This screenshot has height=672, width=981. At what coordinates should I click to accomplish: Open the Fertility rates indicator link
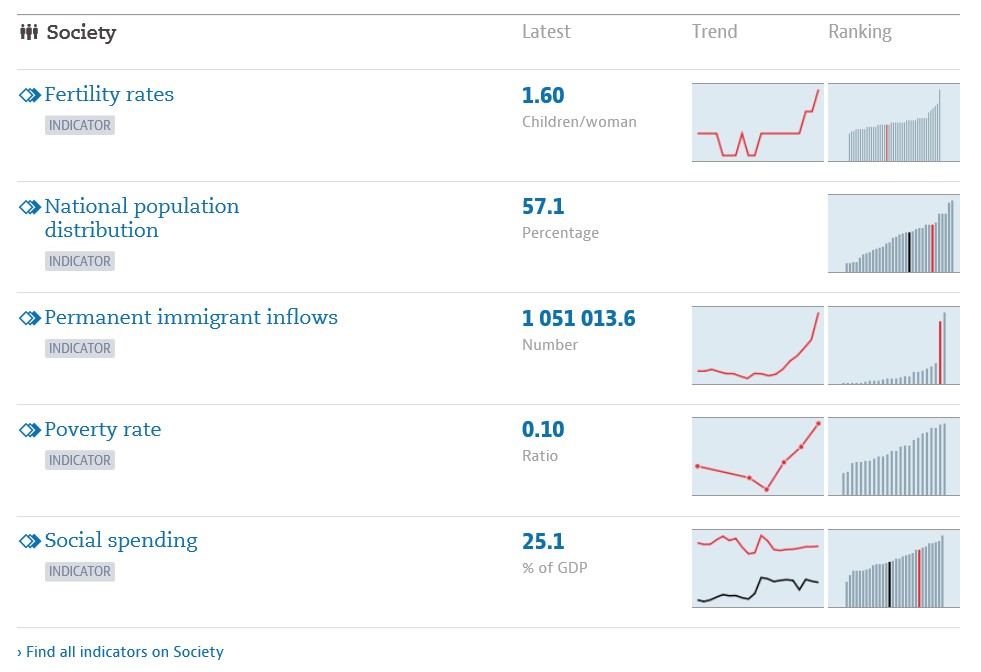[x=109, y=95]
